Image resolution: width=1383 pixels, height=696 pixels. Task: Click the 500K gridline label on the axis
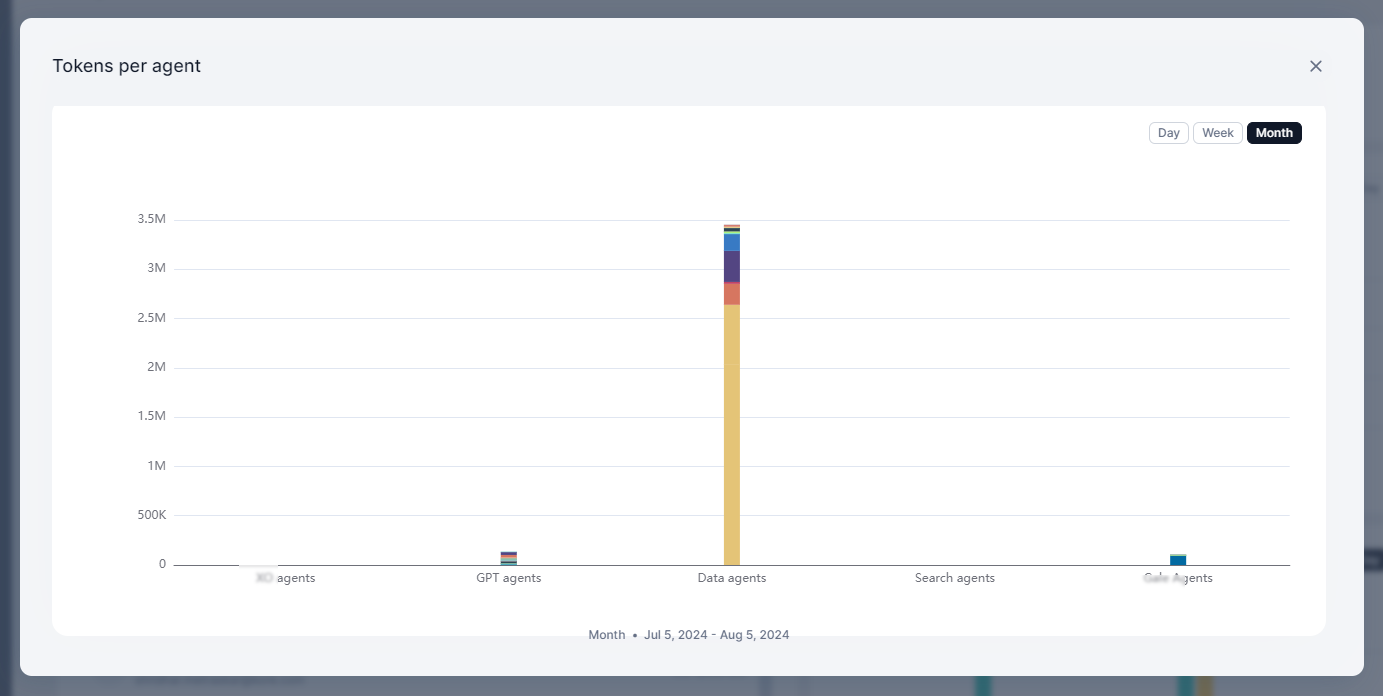coord(150,514)
